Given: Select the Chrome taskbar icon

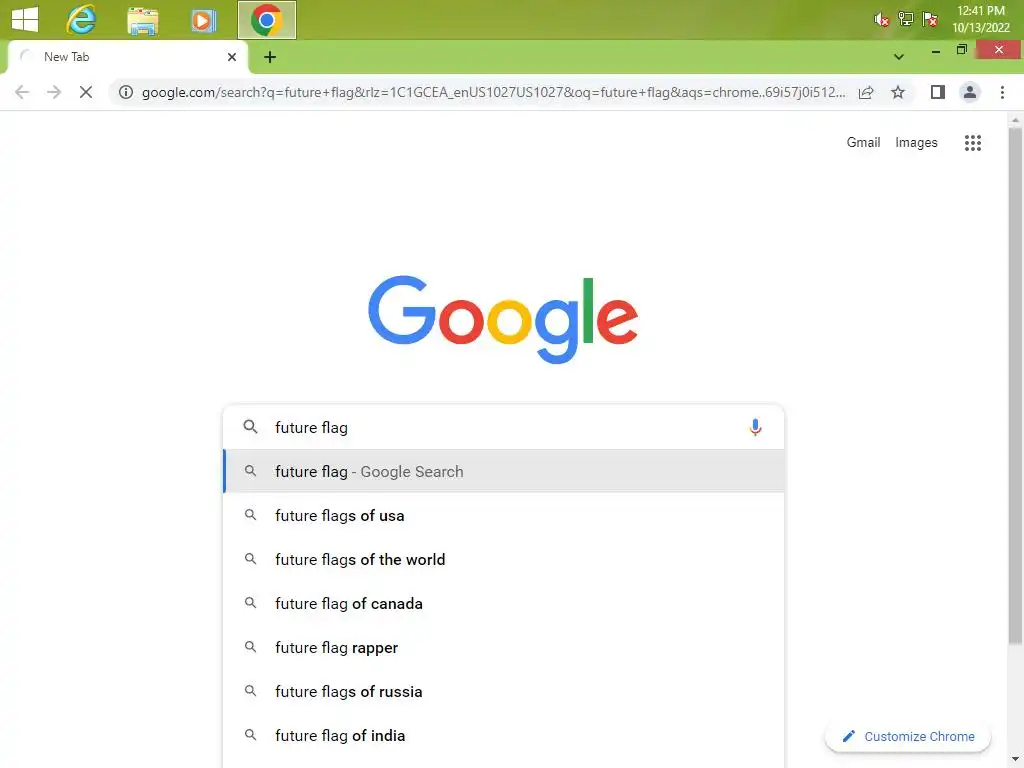Looking at the screenshot, I should click(266, 20).
